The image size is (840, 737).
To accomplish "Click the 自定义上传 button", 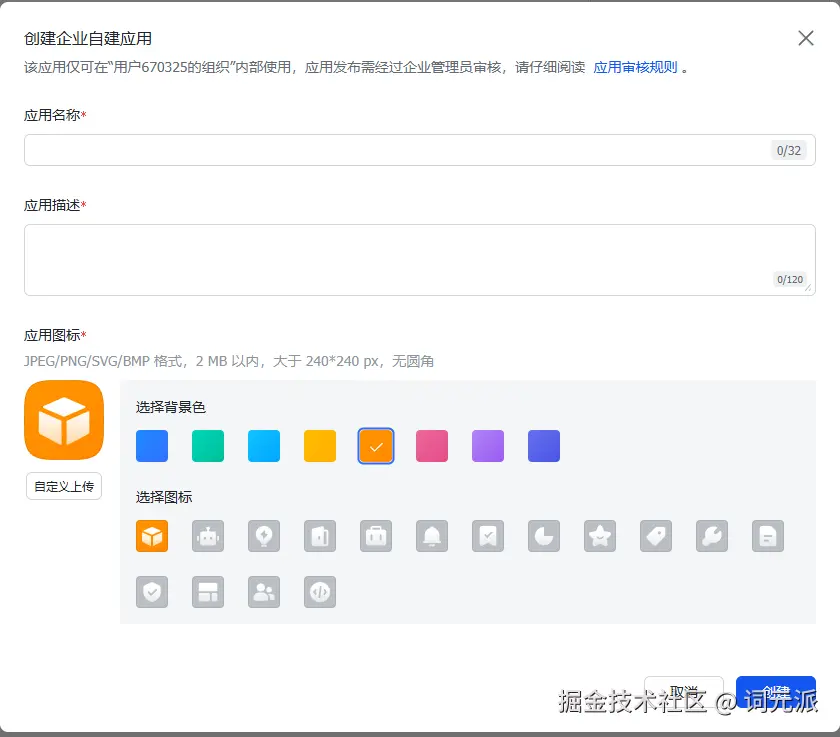I will tap(64, 486).
